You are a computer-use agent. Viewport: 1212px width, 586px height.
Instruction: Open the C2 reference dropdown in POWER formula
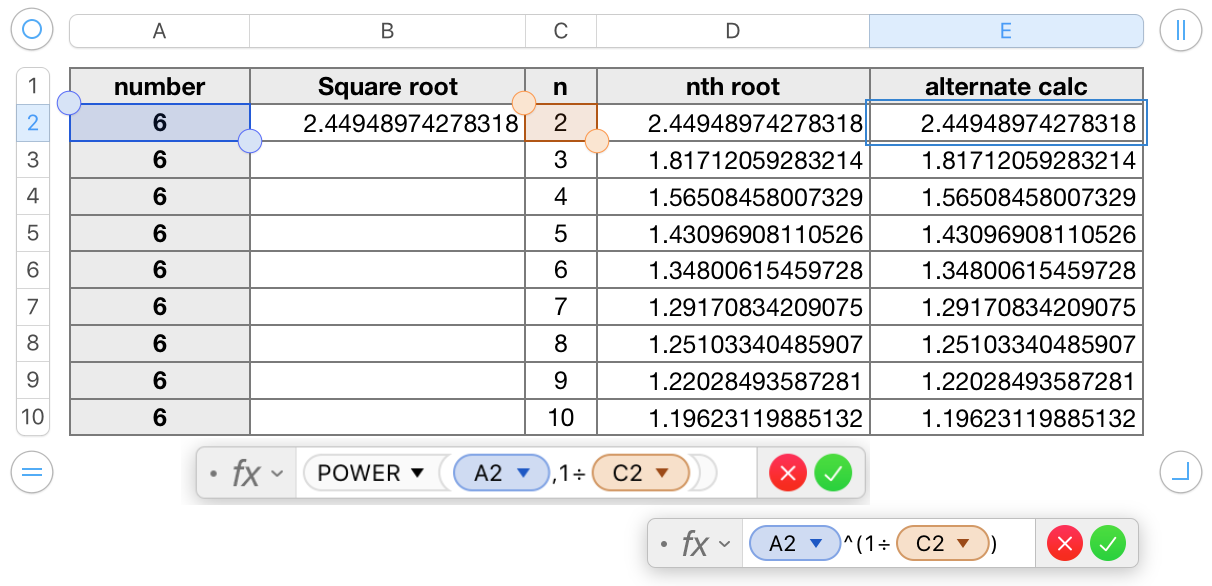click(661, 473)
